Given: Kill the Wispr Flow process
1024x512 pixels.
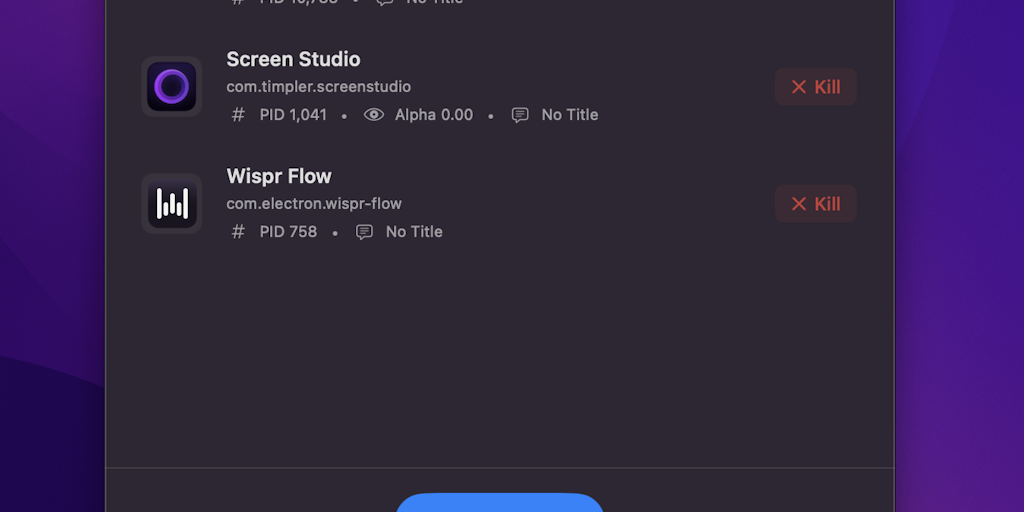Looking at the screenshot, I should coord(815,204).
